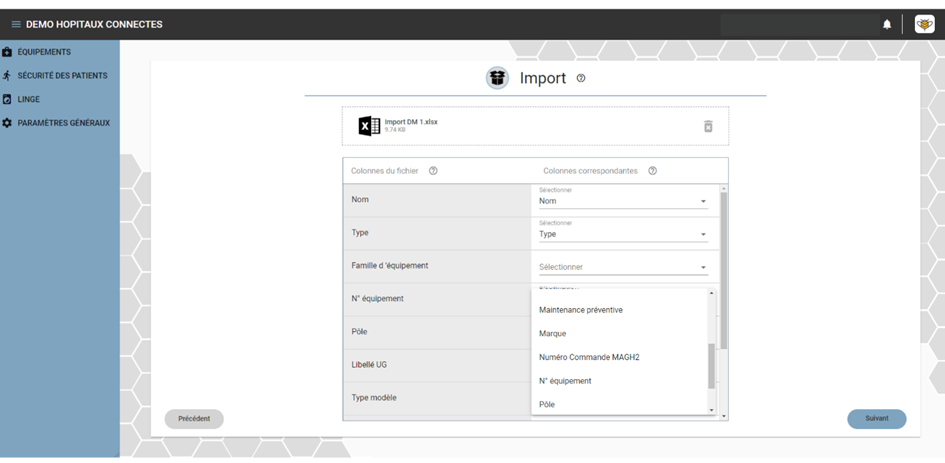Open help for Colonnes correspondantes
This screenshot has height=463, width=945.
click(652, 171)
